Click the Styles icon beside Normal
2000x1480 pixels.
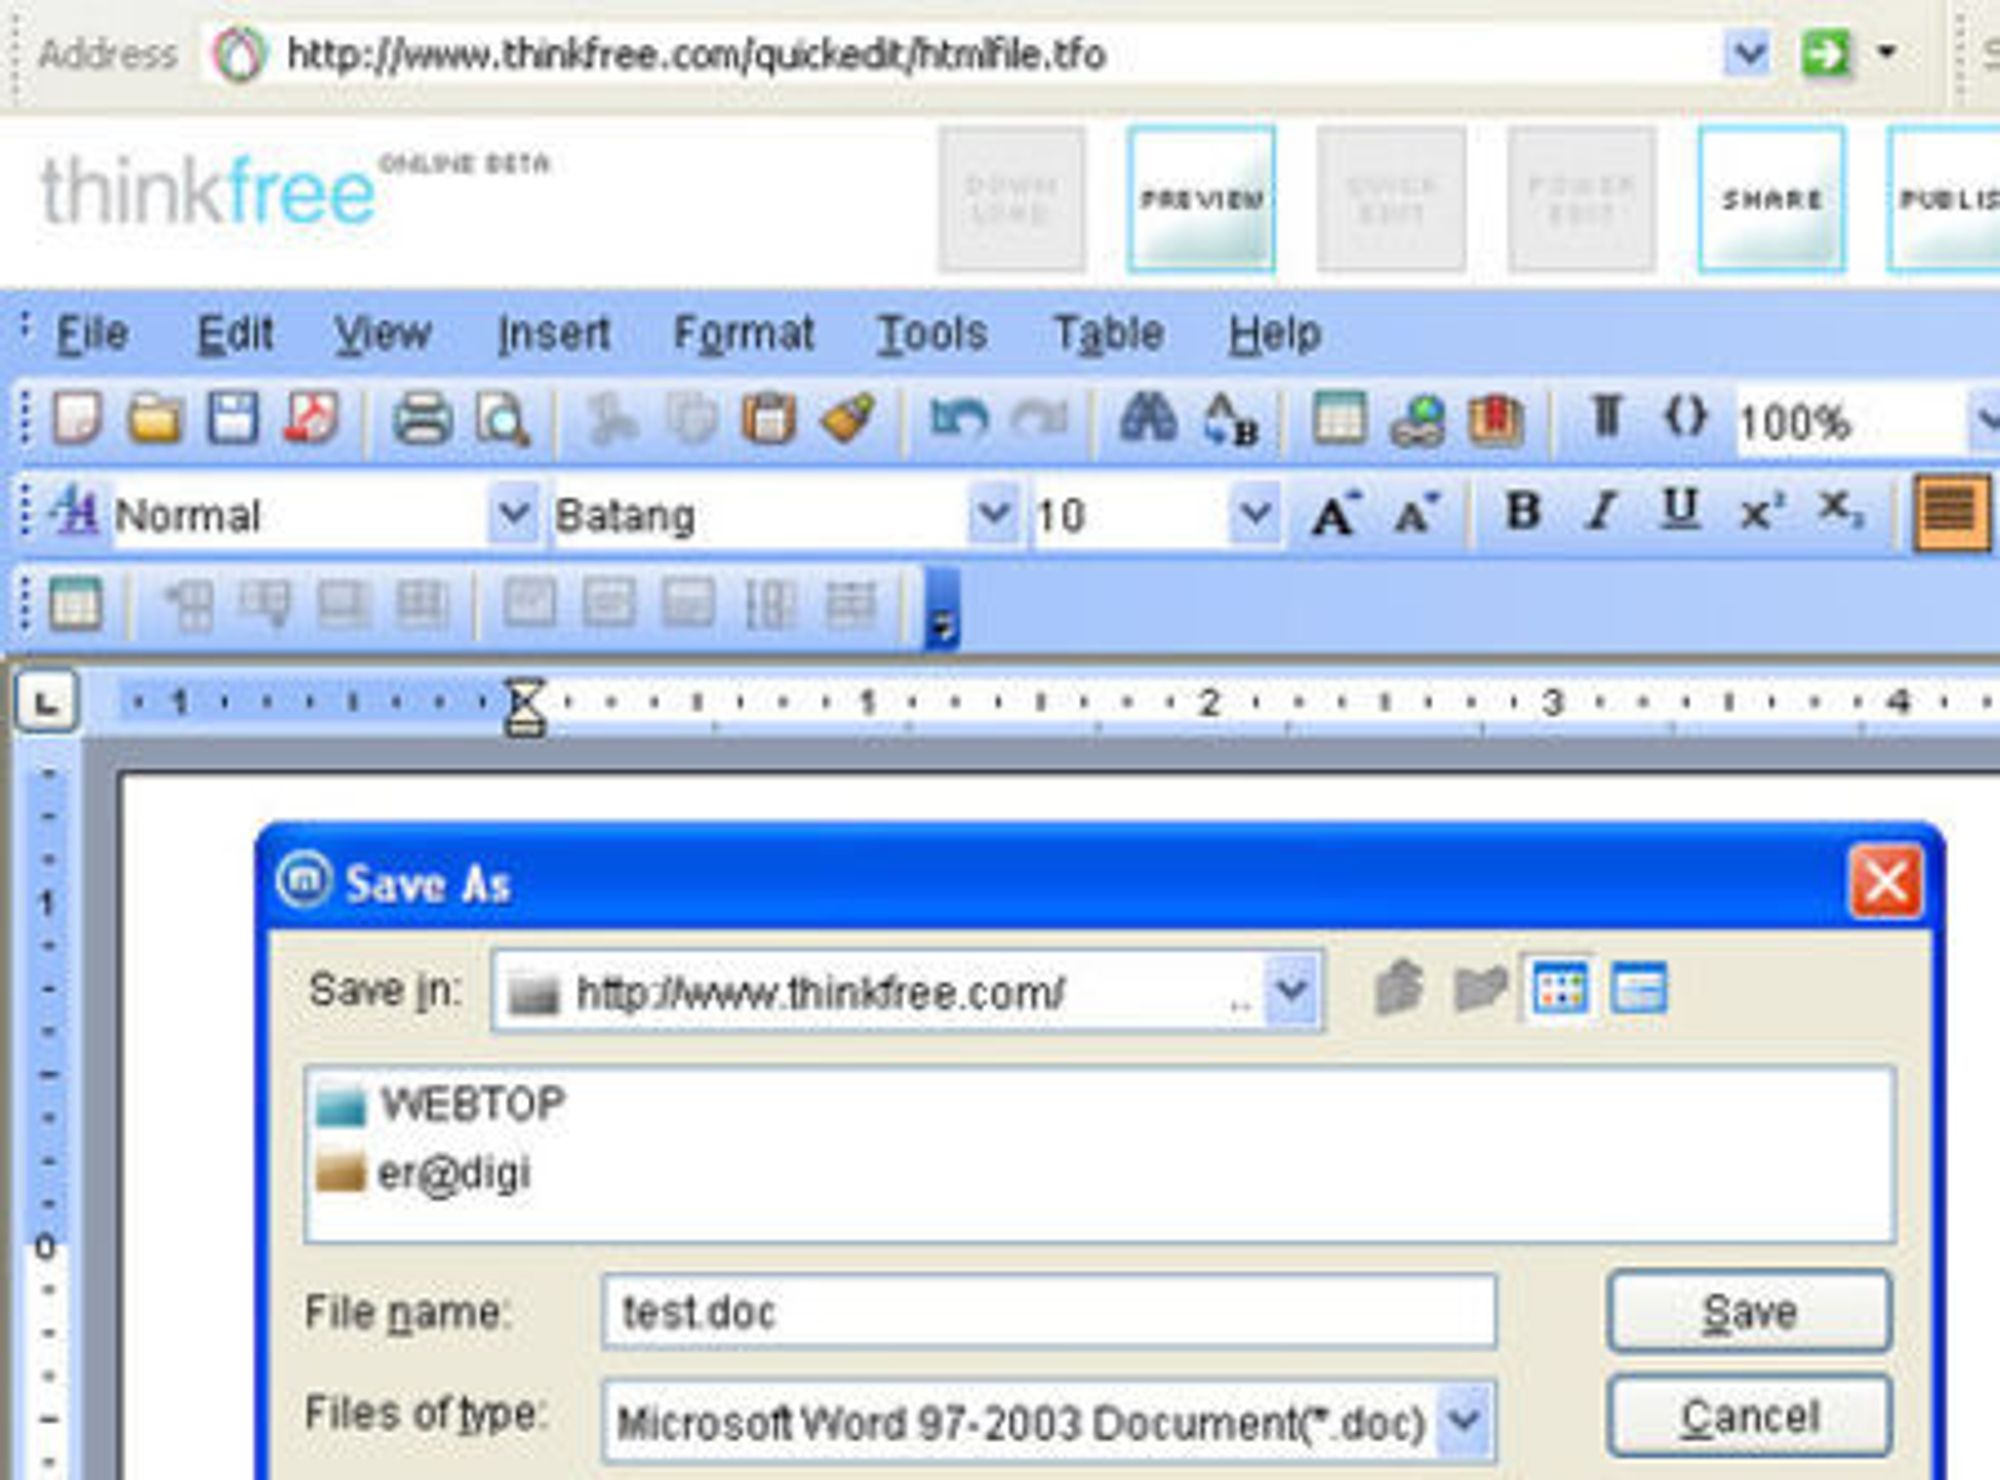pyautogui.click(x=76, y=511)
